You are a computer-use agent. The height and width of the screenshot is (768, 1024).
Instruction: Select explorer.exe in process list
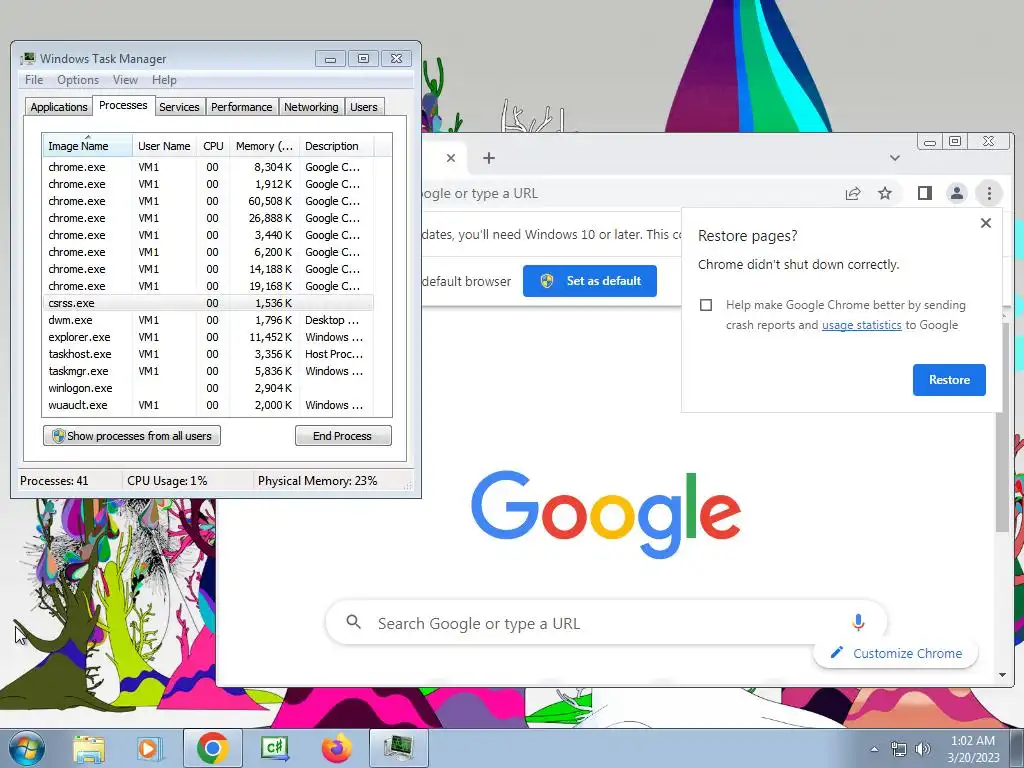(208, 337)
